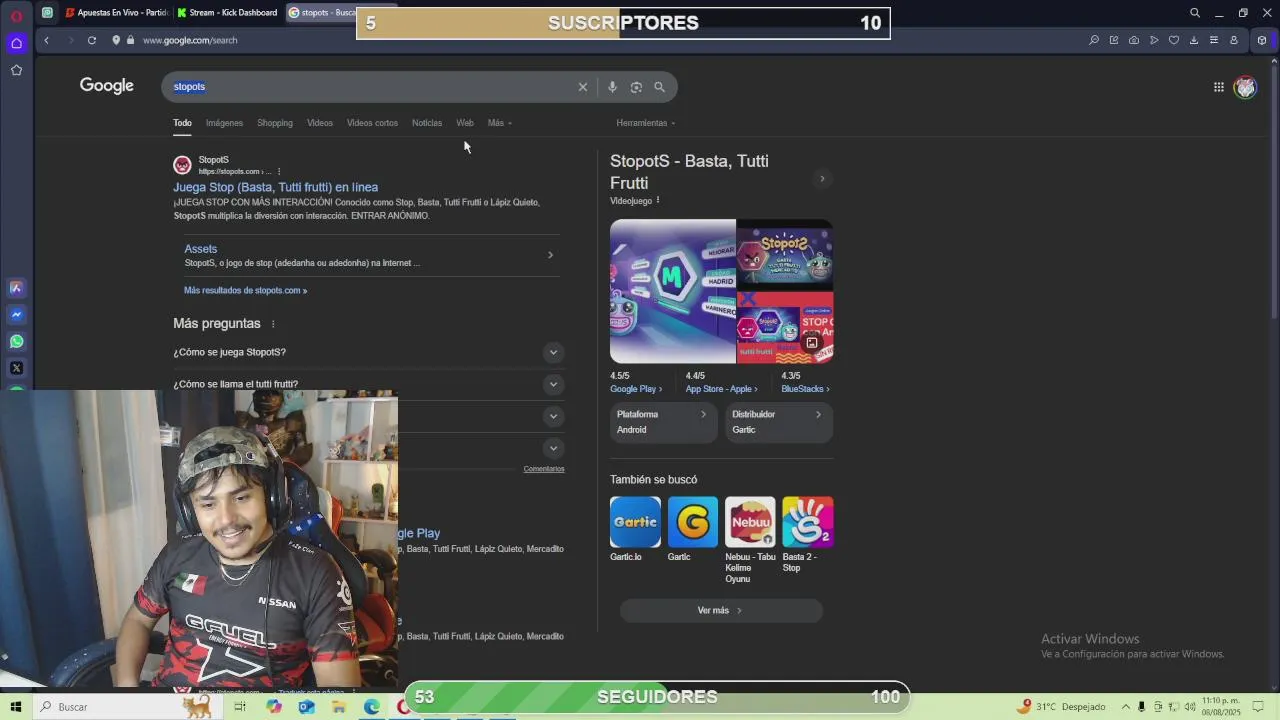Expand Plataforma Android chip
The height and width of the screenshot is (720, 1280).
pyautogui.click(x=663, y=422)
